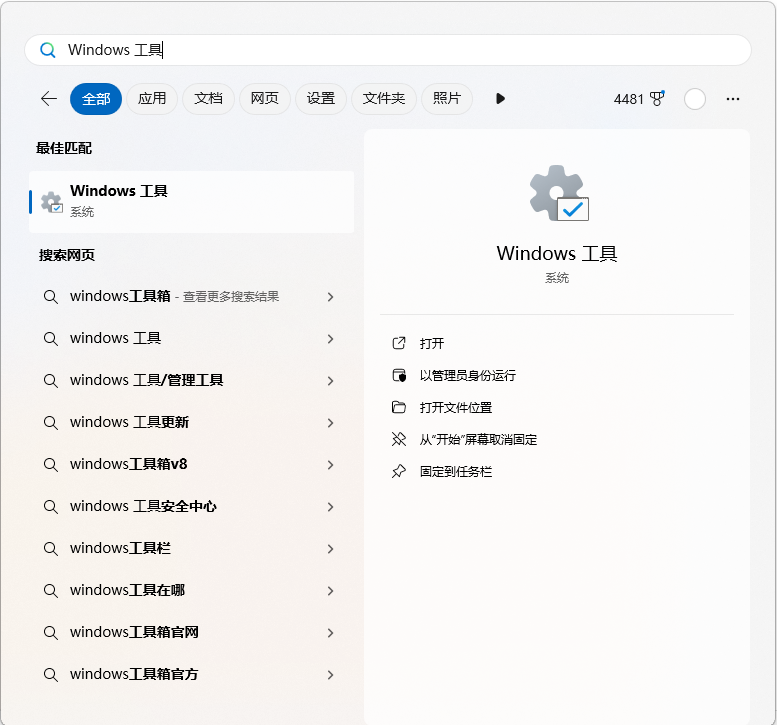The width and height of the screenshot is (777, 725).
Task: Show more filter categories with play arrow
Action: click(500, 99)
